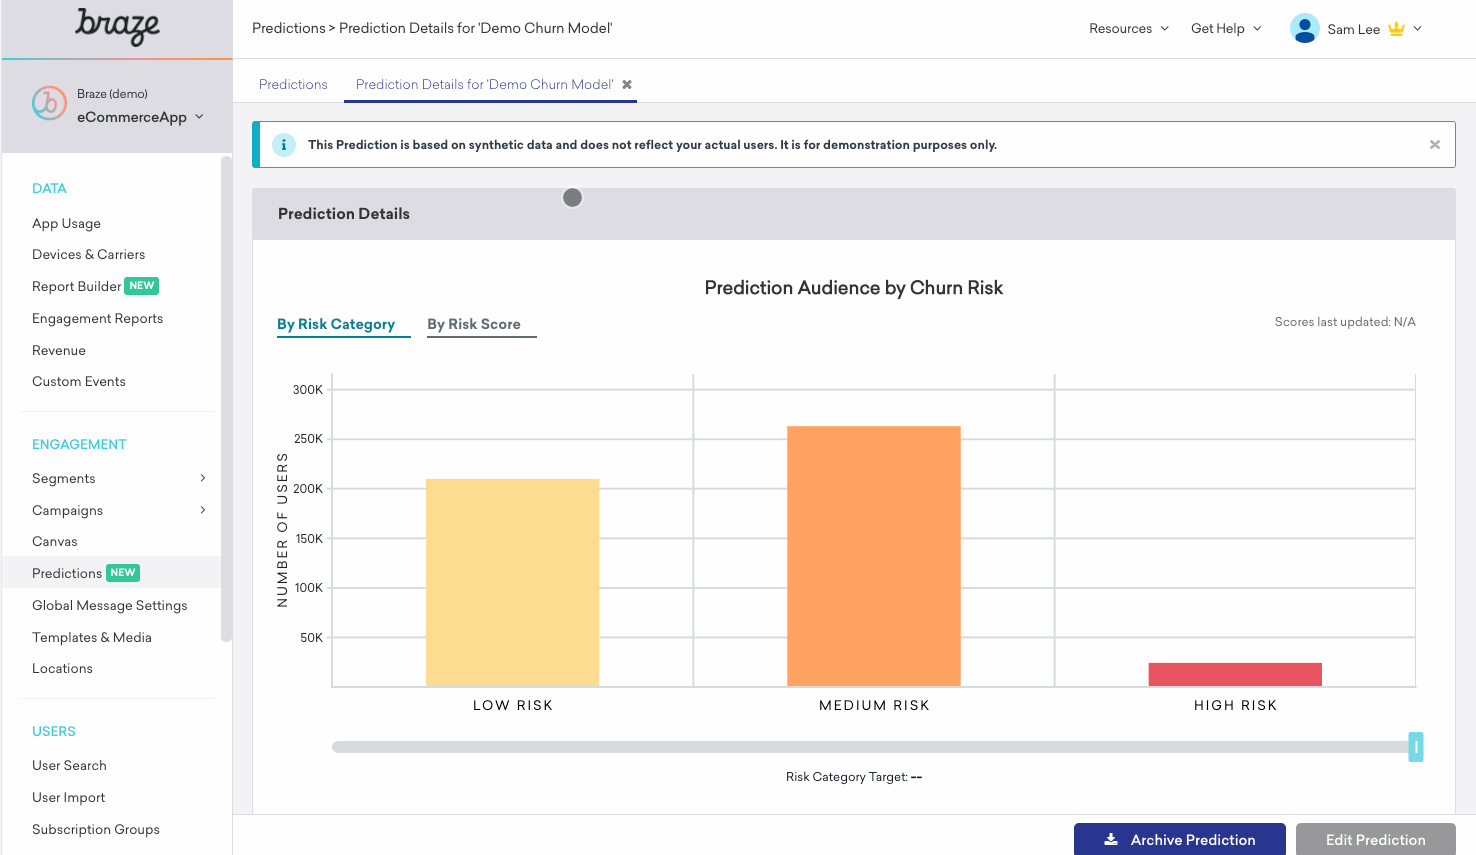Open Locations in the sidebar
The image size is (1476, 855).
pyautogui.click(x=62, y=669)
